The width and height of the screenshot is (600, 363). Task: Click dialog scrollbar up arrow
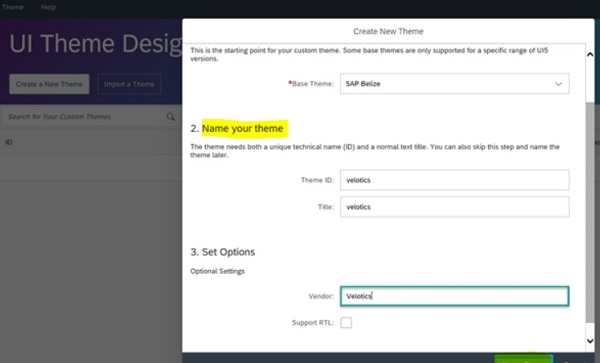[x=590, y=54]
